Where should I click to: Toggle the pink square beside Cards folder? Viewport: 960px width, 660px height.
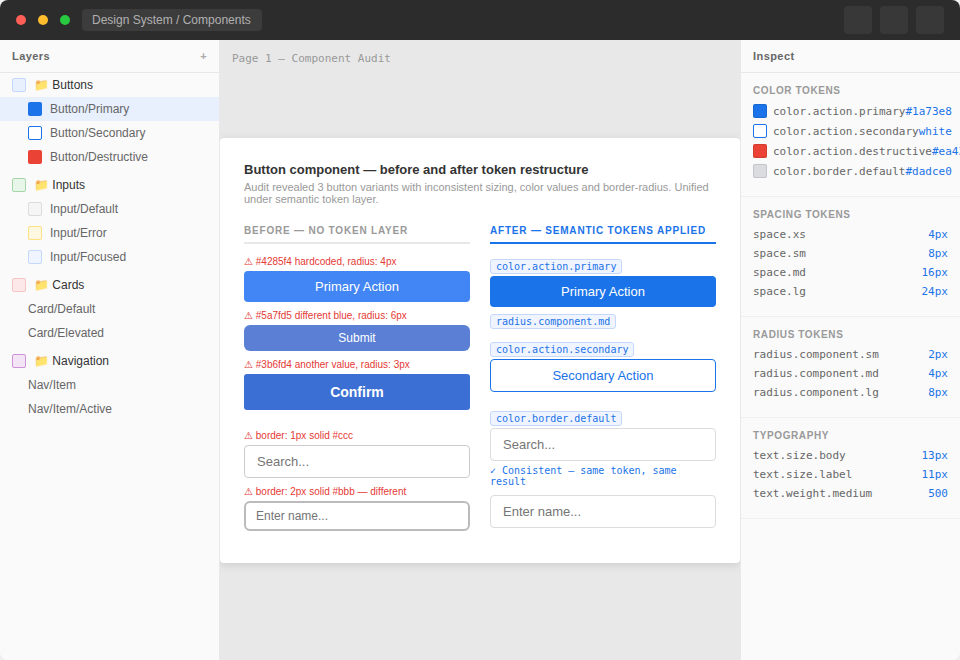tap(19, 285)
